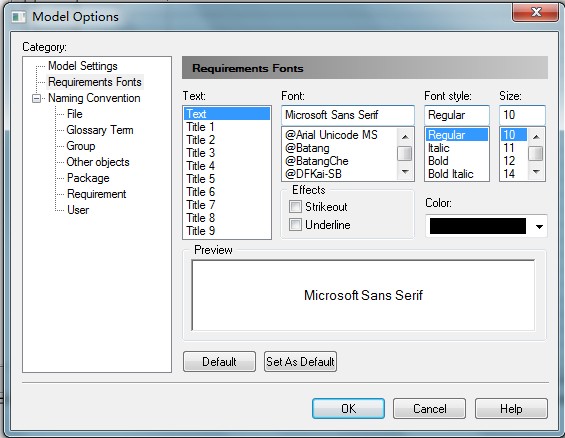Click the size list down scroll arrow
565x438 pixels.
pyautogui.click(x=536, y=172)
